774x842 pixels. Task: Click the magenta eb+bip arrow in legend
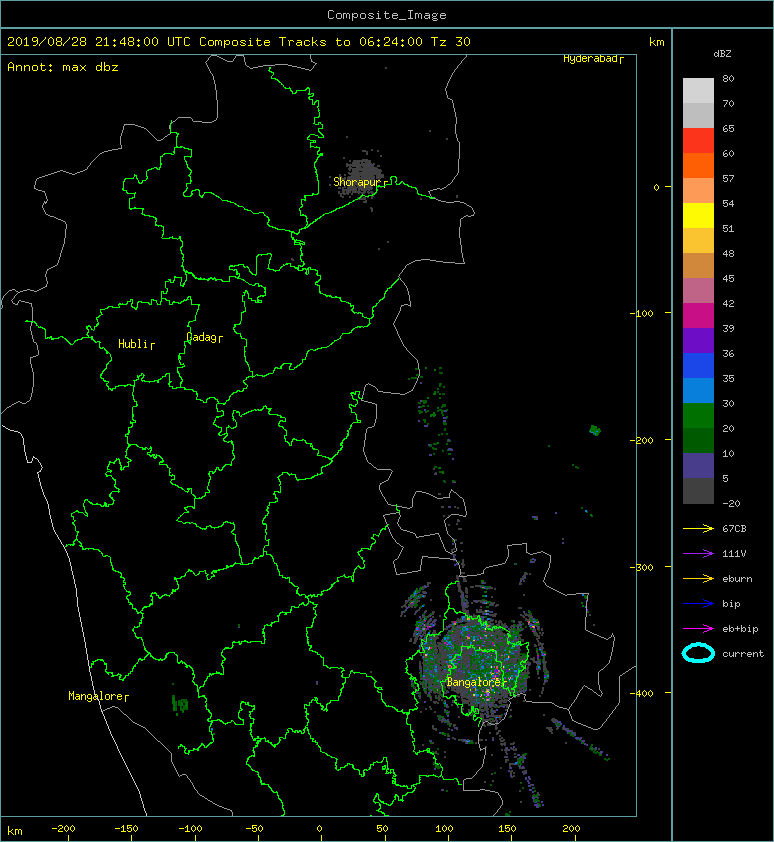698,628
